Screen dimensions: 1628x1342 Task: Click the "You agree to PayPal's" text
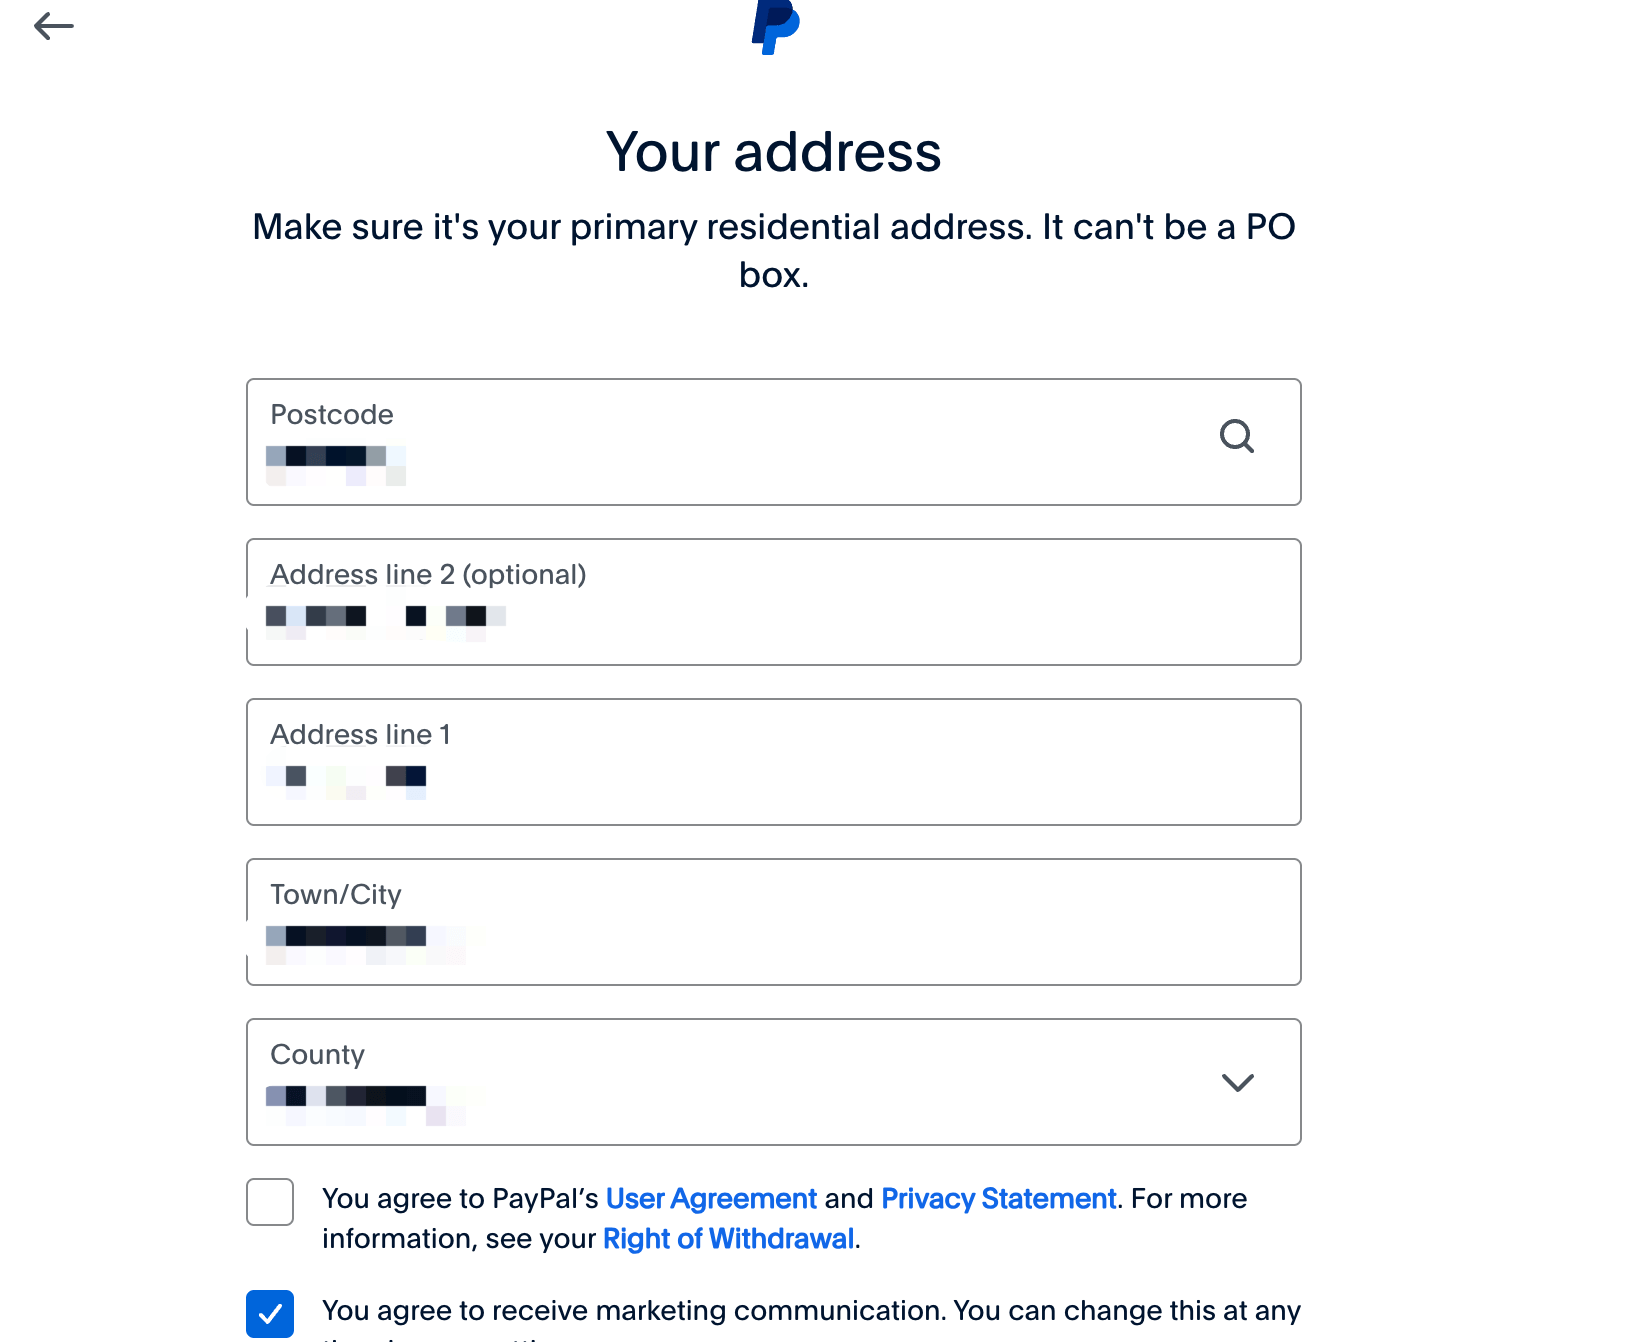click(460, 1199)
